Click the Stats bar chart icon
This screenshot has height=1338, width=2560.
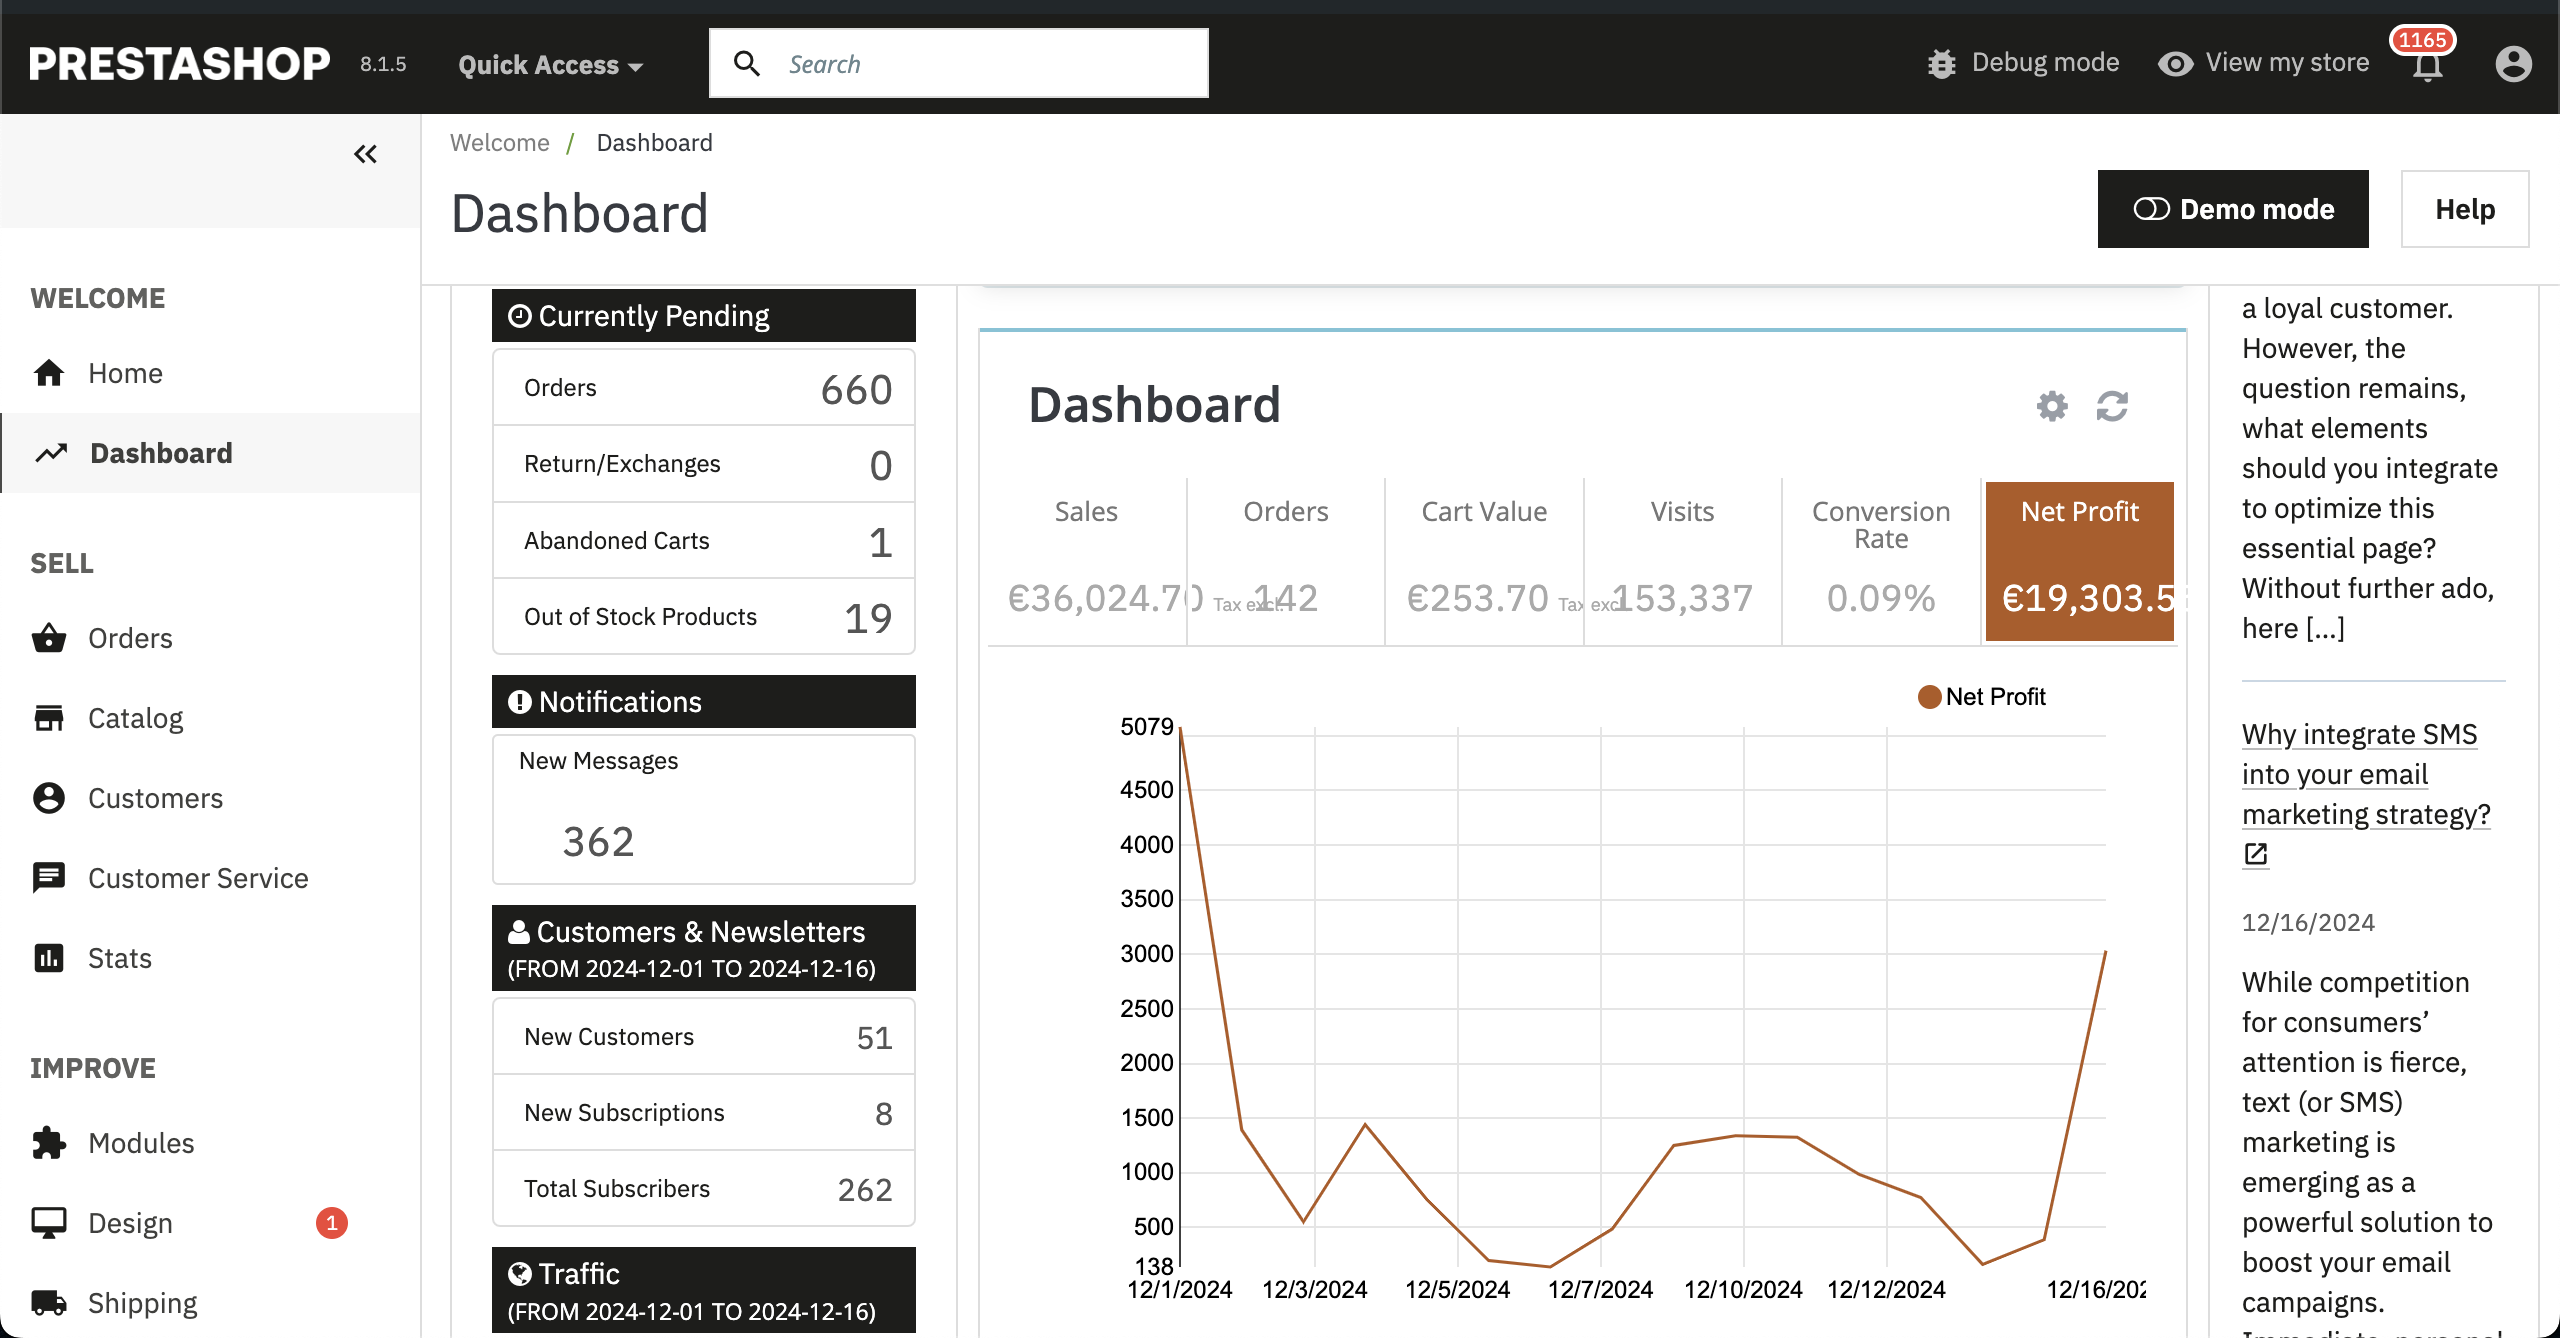(x=49, y=958)
